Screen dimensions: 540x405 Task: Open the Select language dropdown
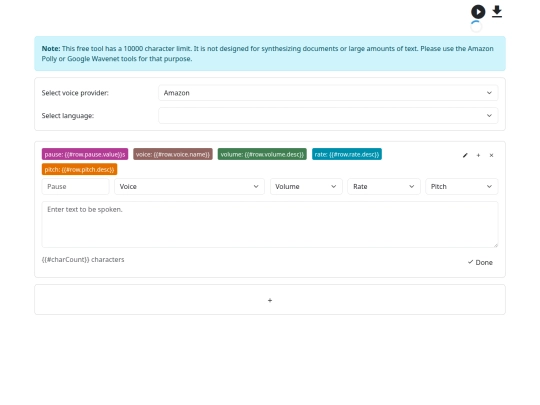pos(328,116)
